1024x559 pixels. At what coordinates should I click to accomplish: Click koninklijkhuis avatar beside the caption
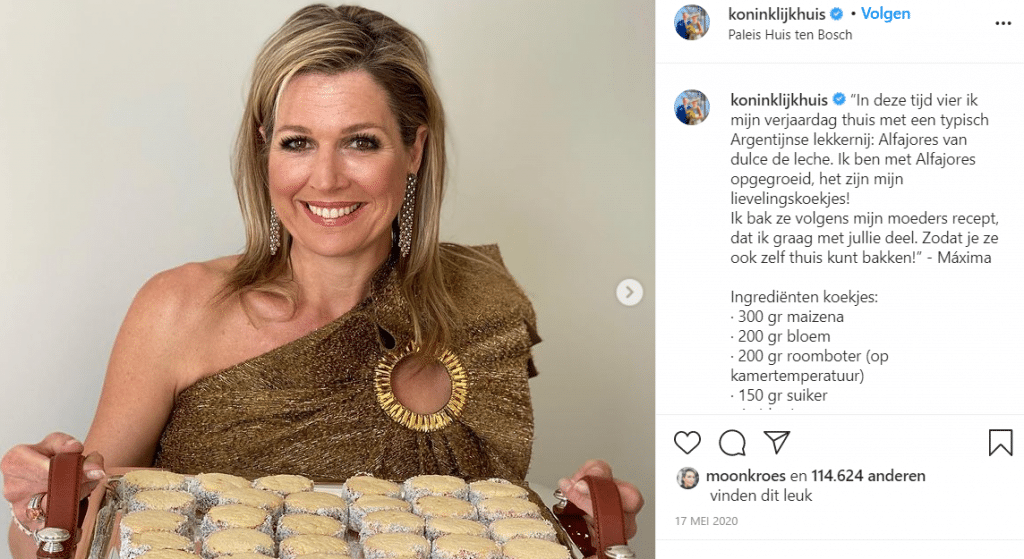692,107
